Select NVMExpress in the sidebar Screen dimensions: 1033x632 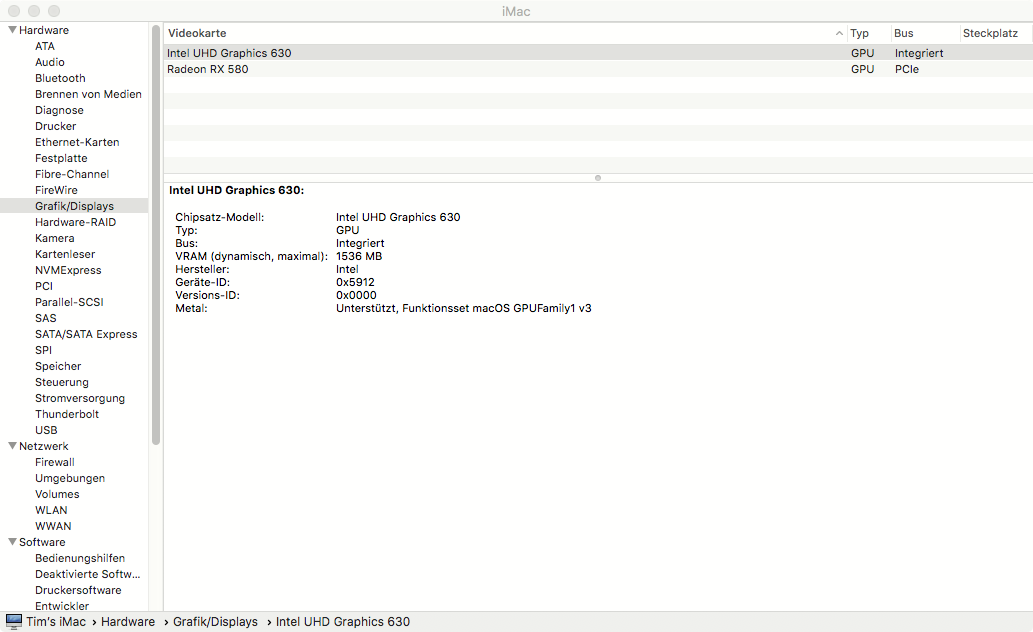tap(68, 270)
